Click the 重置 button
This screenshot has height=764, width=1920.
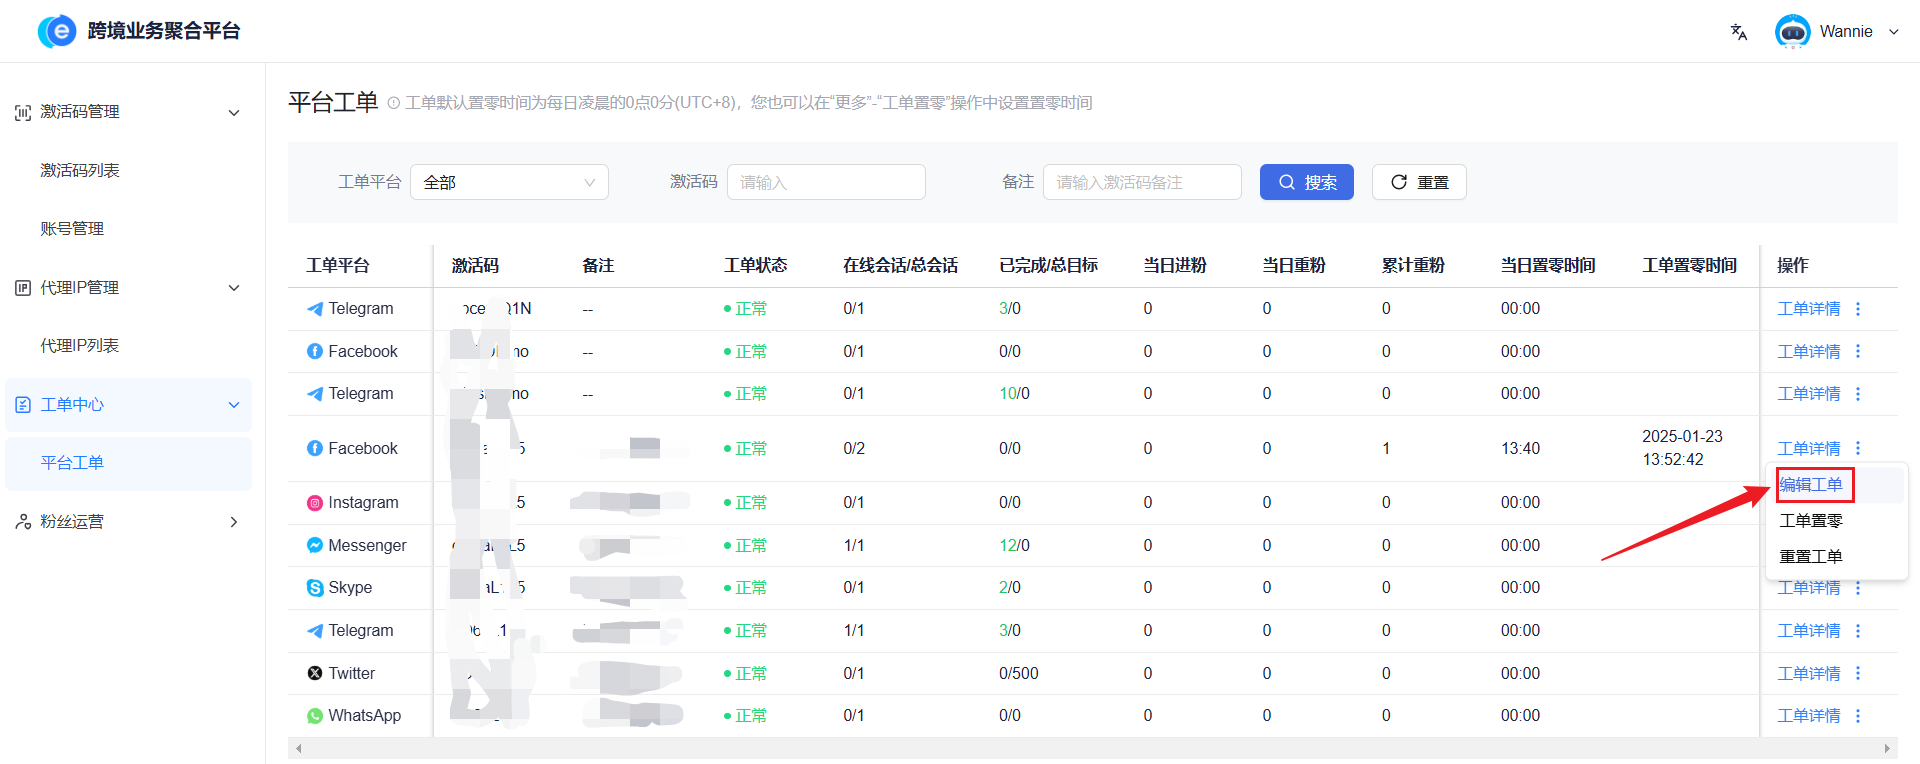[x=1419, y=182]
